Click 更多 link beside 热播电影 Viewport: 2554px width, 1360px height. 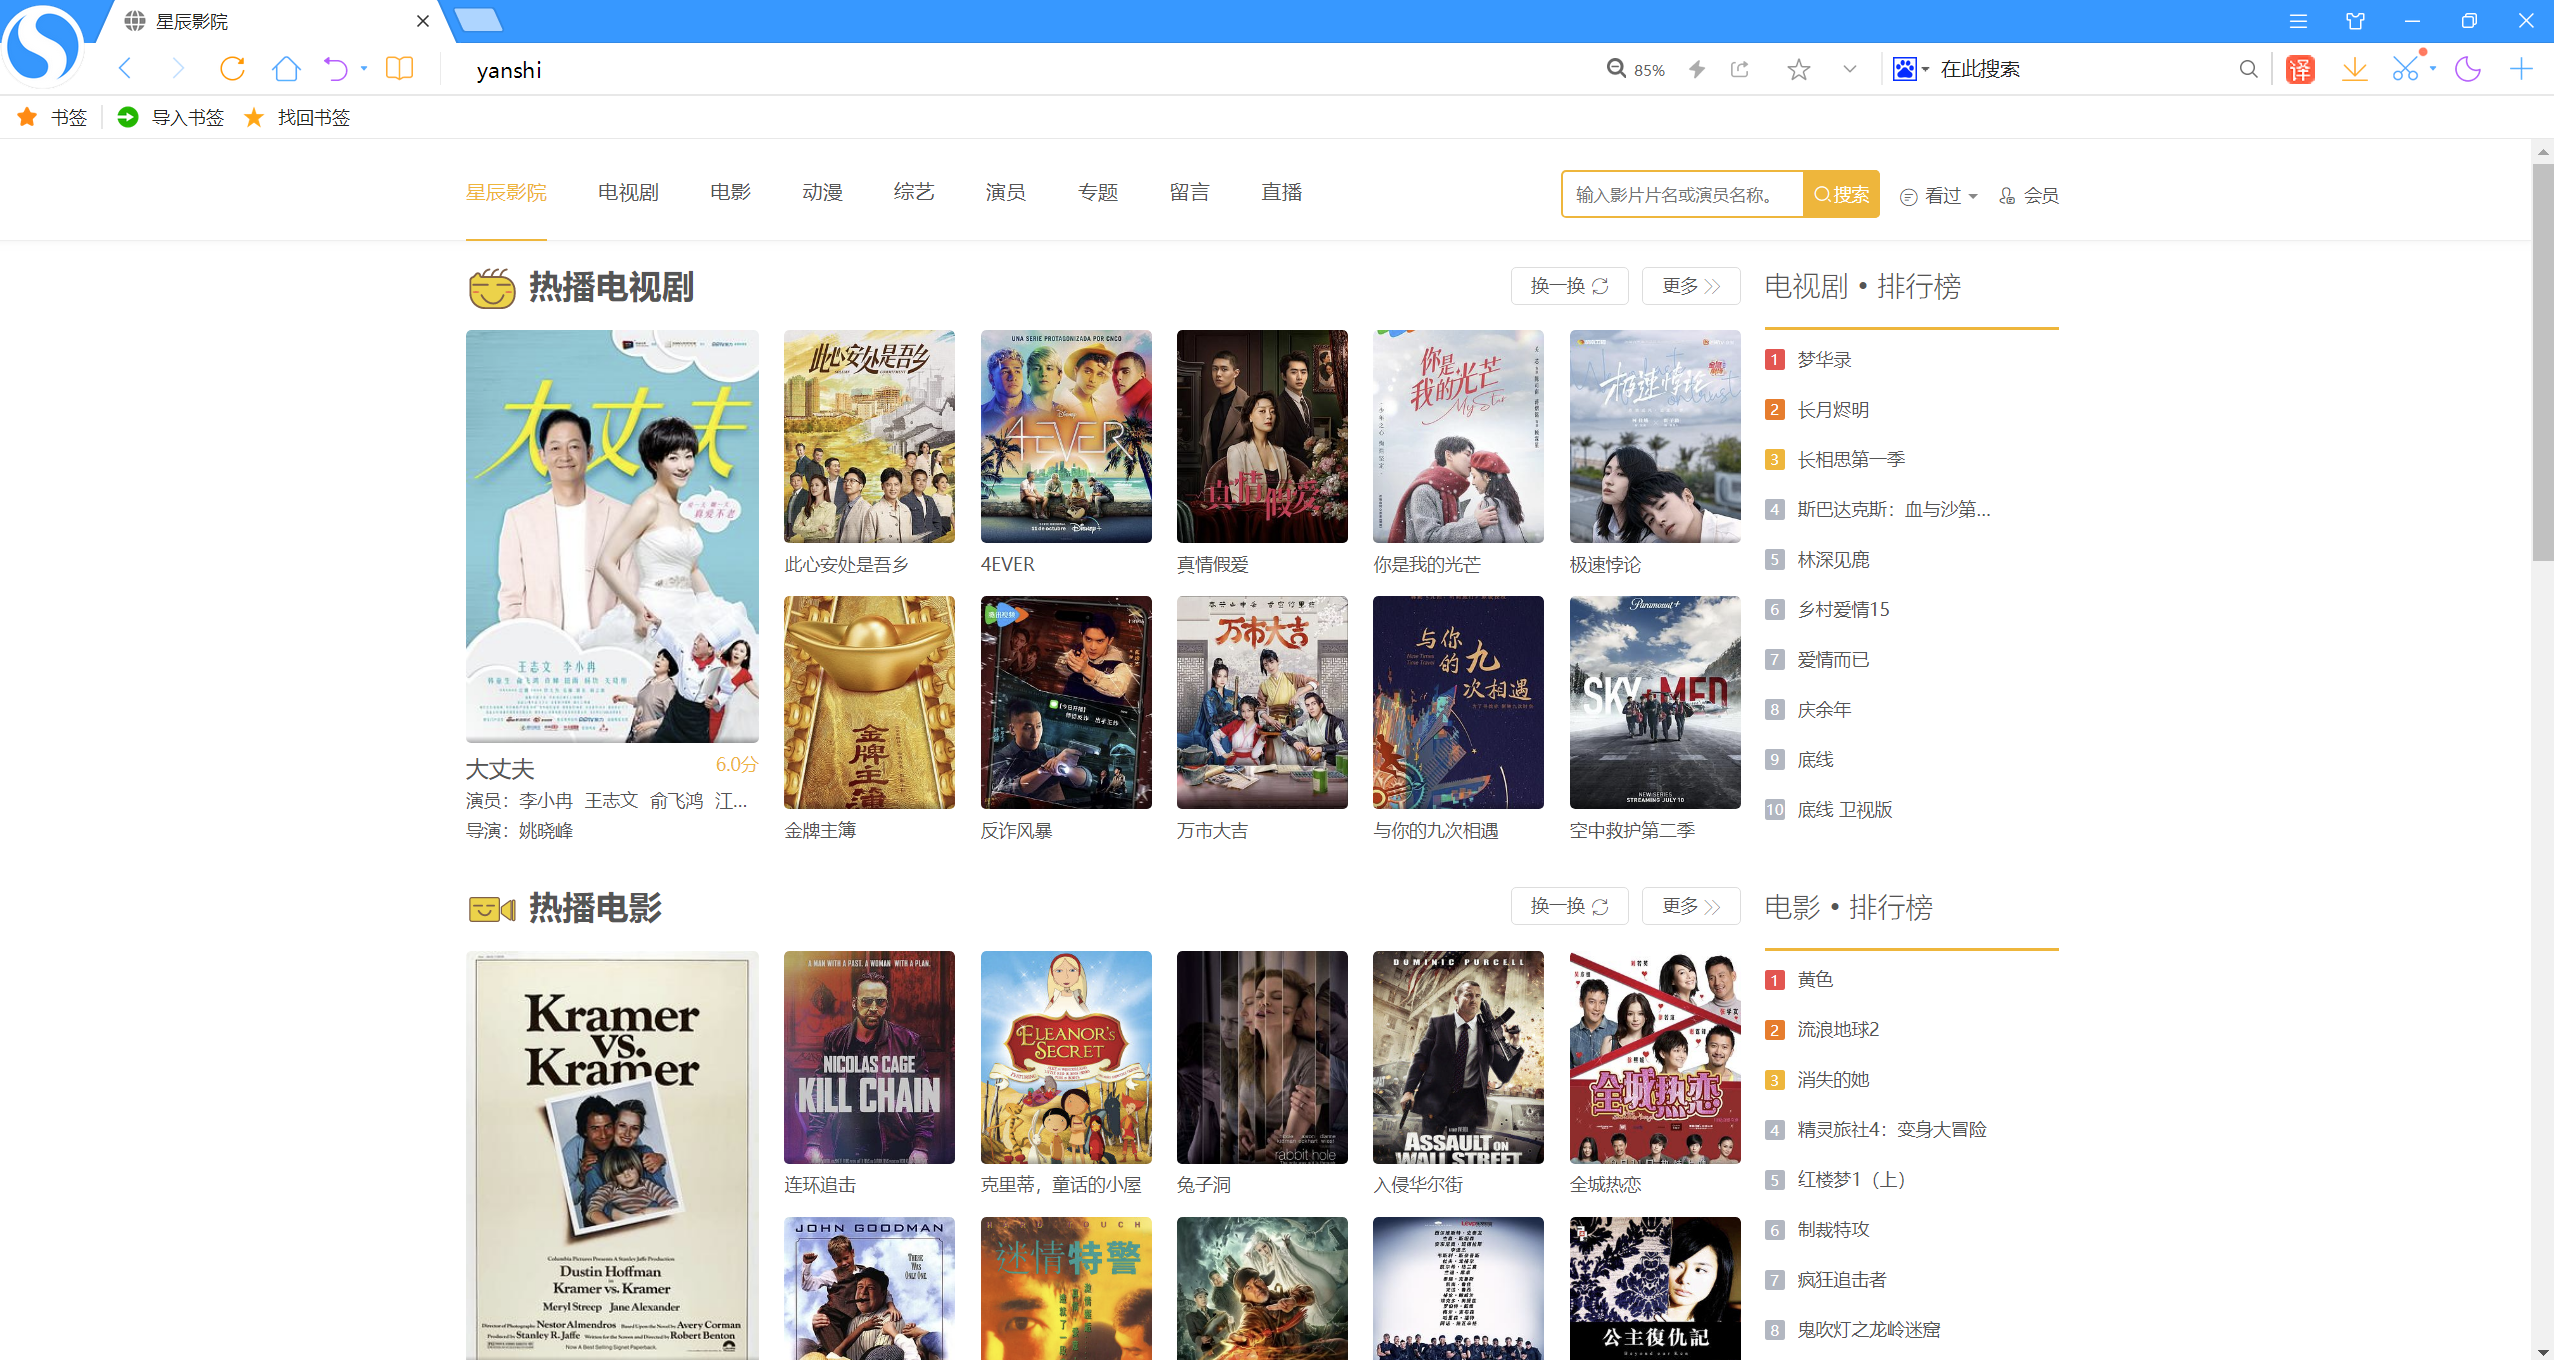[x=1690, y=906]
